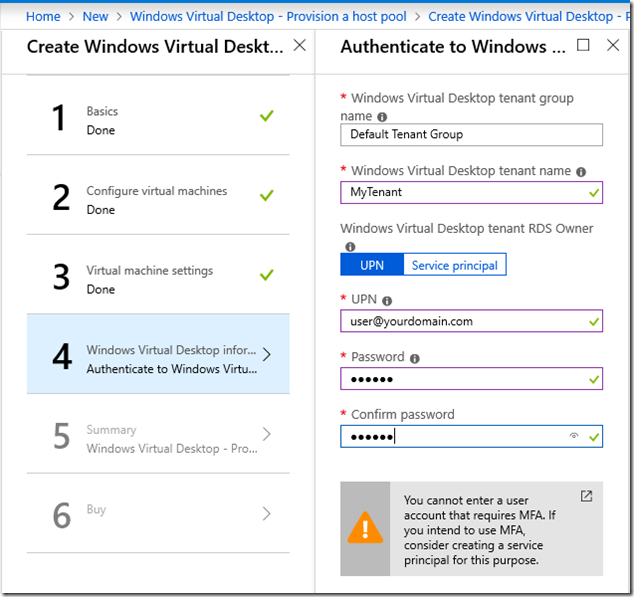Click info icon beside tenant name label

[581, 172]
